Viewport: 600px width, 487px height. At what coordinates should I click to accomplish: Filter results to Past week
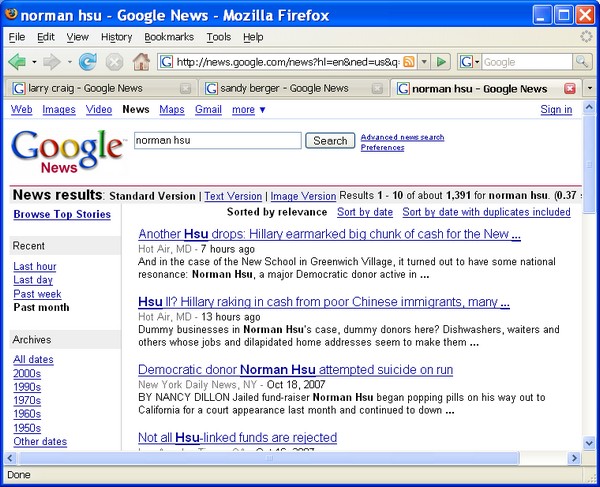(x=37, y=294)
